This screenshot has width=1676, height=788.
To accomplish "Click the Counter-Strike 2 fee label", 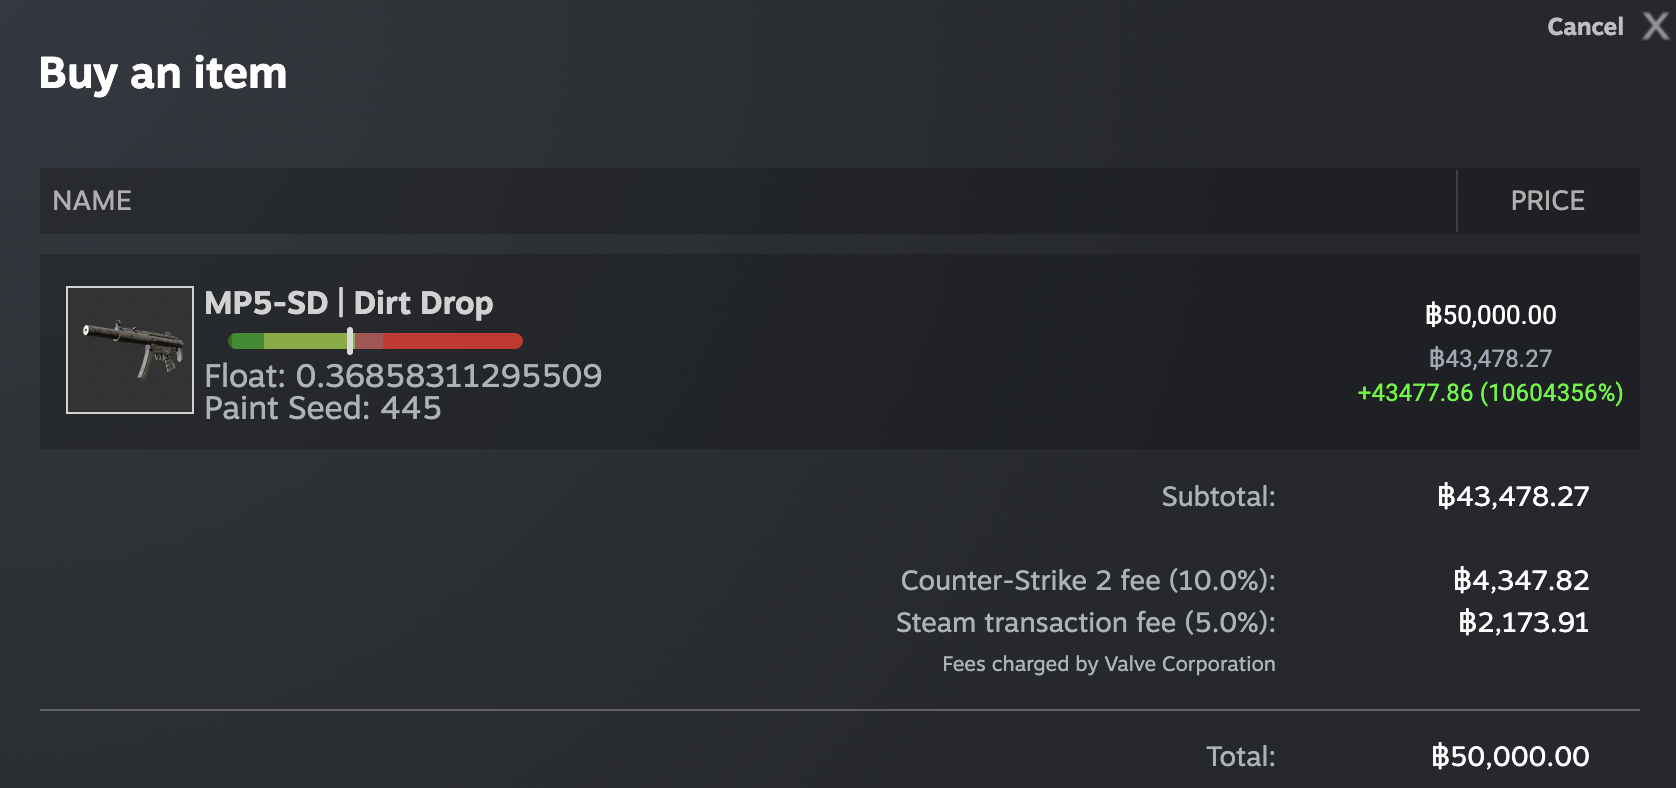I will coord(1087,580).
